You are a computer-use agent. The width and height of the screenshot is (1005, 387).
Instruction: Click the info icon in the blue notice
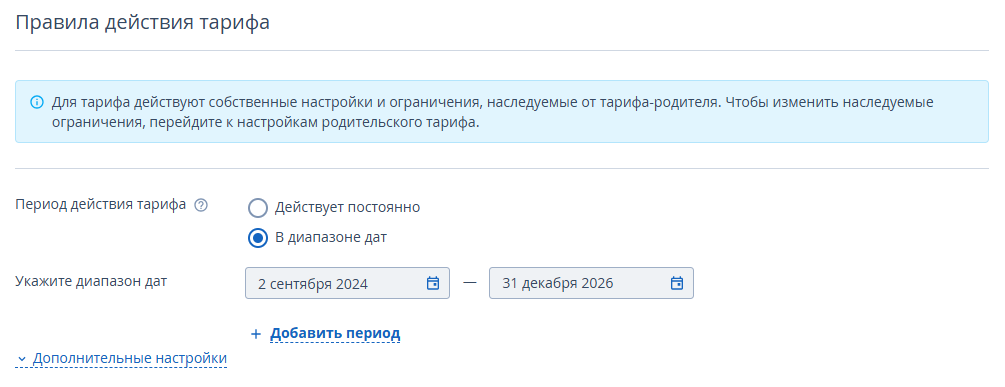[37, 103]
